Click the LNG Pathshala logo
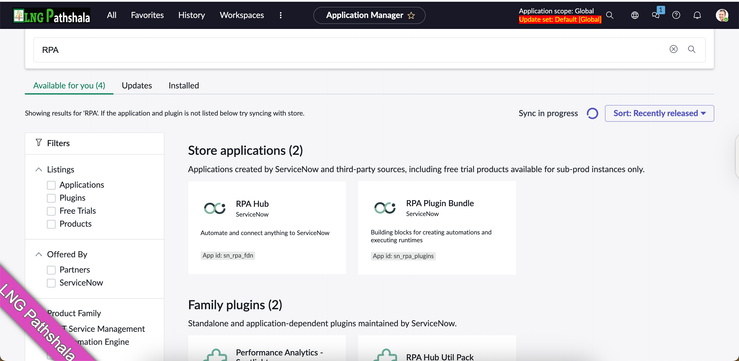Screen dimensions: 739x361 pos(51,16)
